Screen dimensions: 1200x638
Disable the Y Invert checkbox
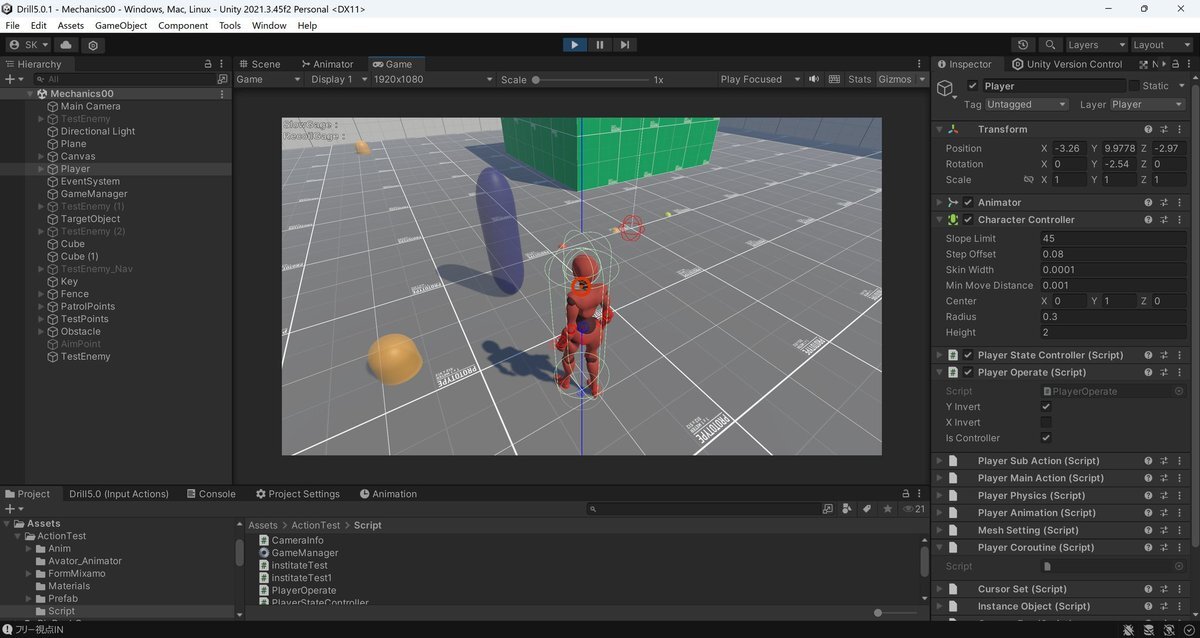point(1046,407)
